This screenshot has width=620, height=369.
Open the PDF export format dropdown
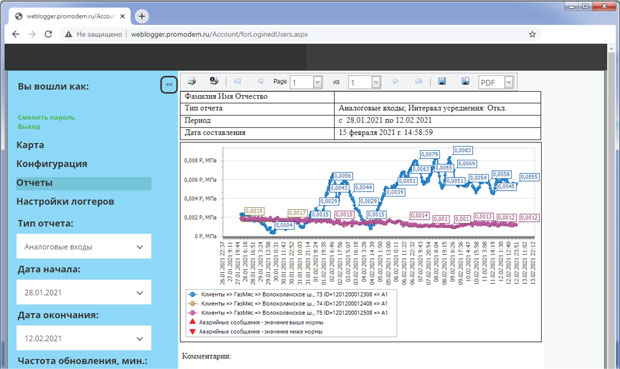[509, 82]
